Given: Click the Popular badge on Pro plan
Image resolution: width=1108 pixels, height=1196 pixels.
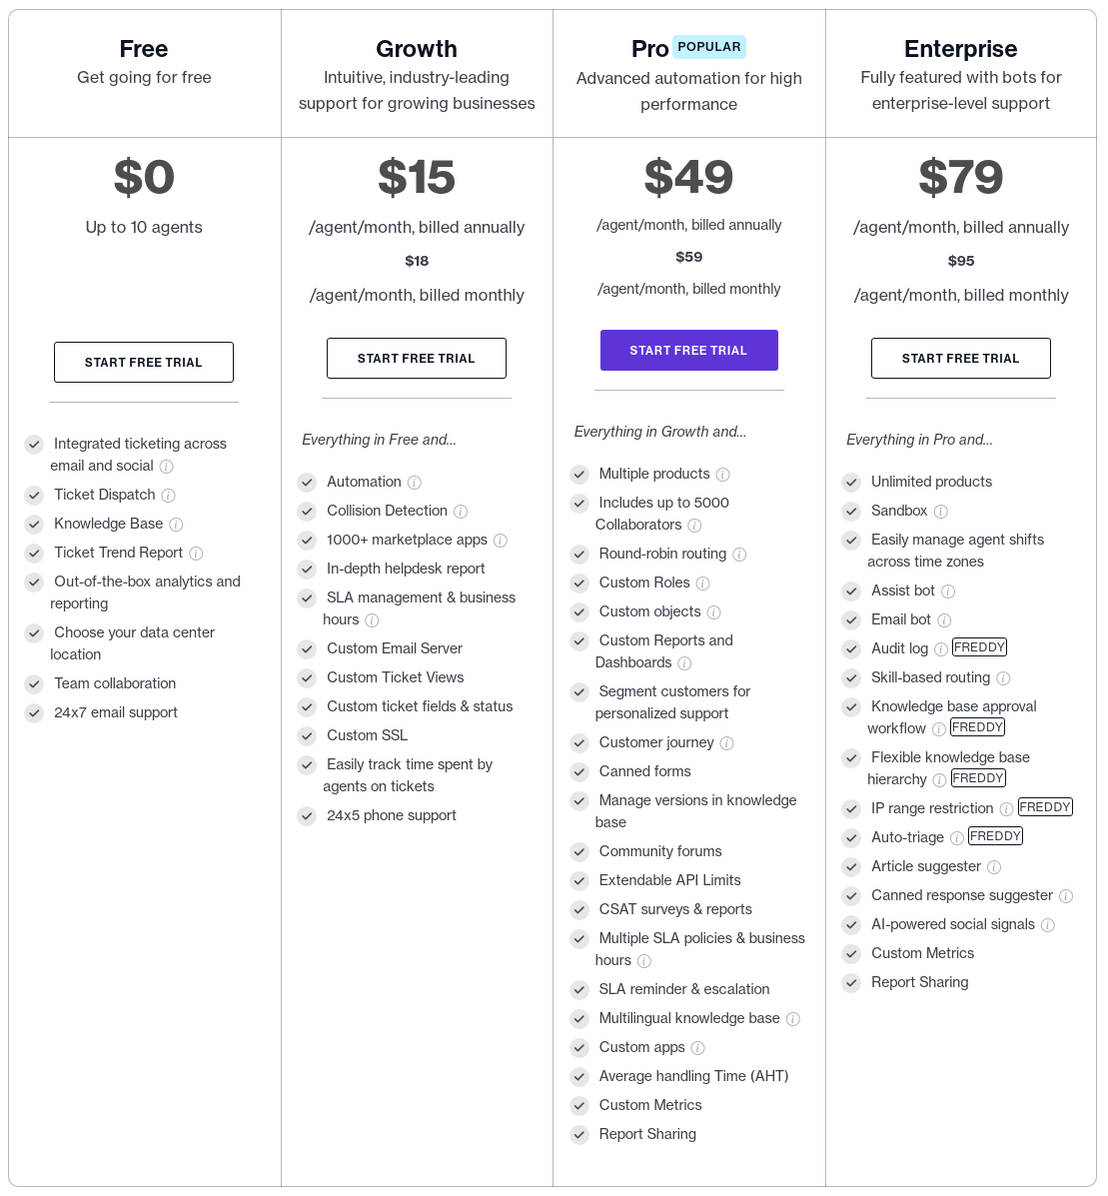Looking at the screenshot, I should click(709, 47).
